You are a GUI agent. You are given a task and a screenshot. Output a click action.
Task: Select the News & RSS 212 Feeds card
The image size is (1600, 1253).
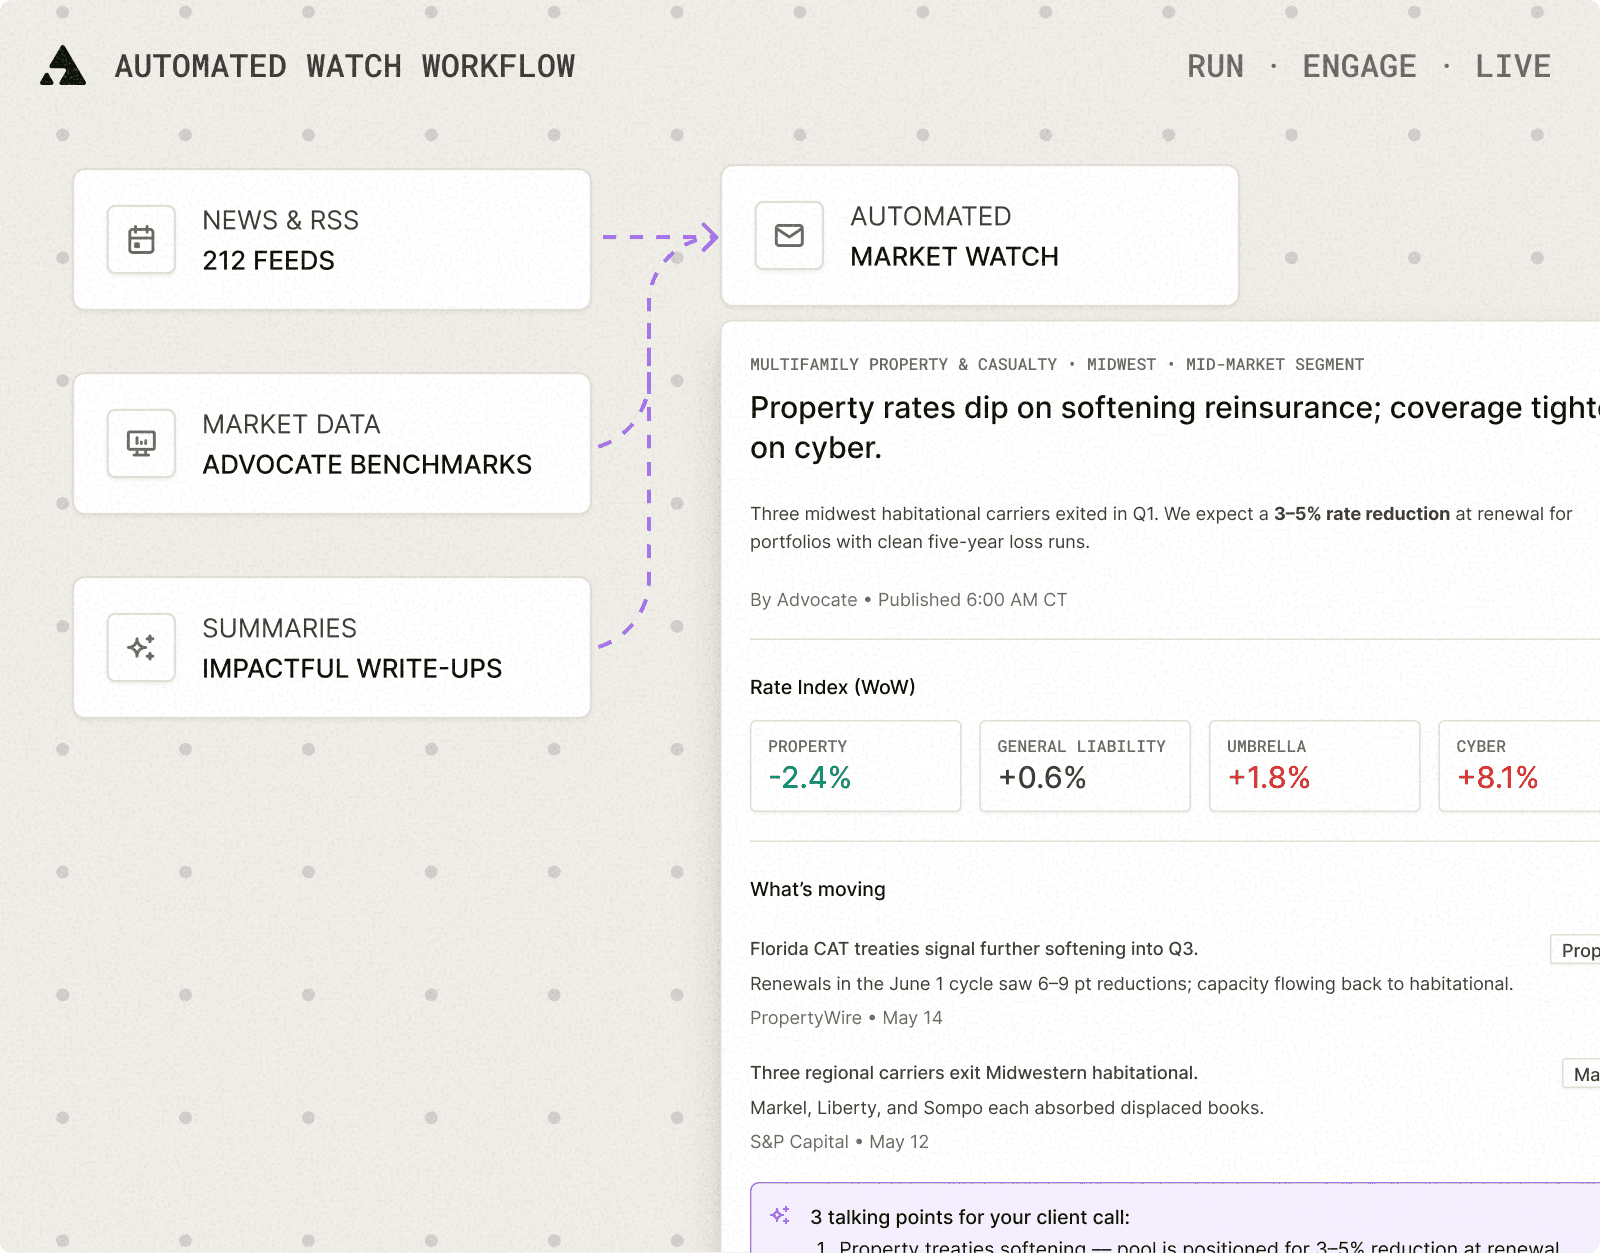click(332, 240)
